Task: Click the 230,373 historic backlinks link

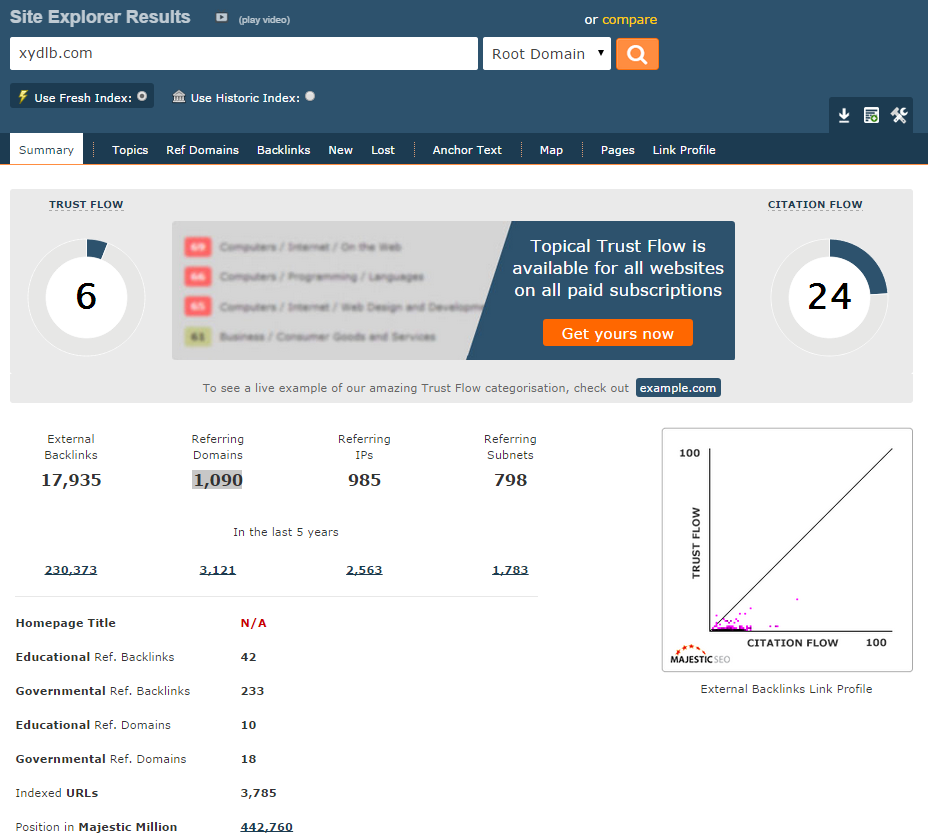Action: pyautogui.click(x=71, y=570)
